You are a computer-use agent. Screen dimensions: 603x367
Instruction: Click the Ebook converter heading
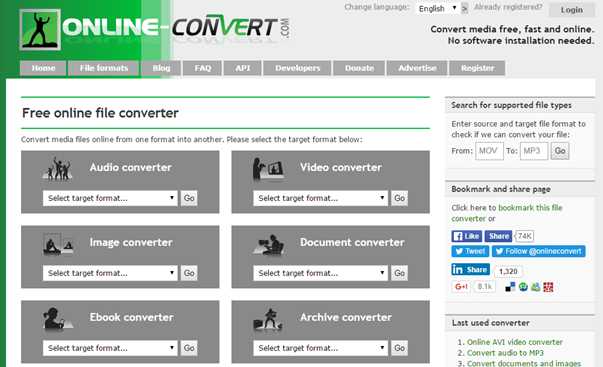point(132,317)
